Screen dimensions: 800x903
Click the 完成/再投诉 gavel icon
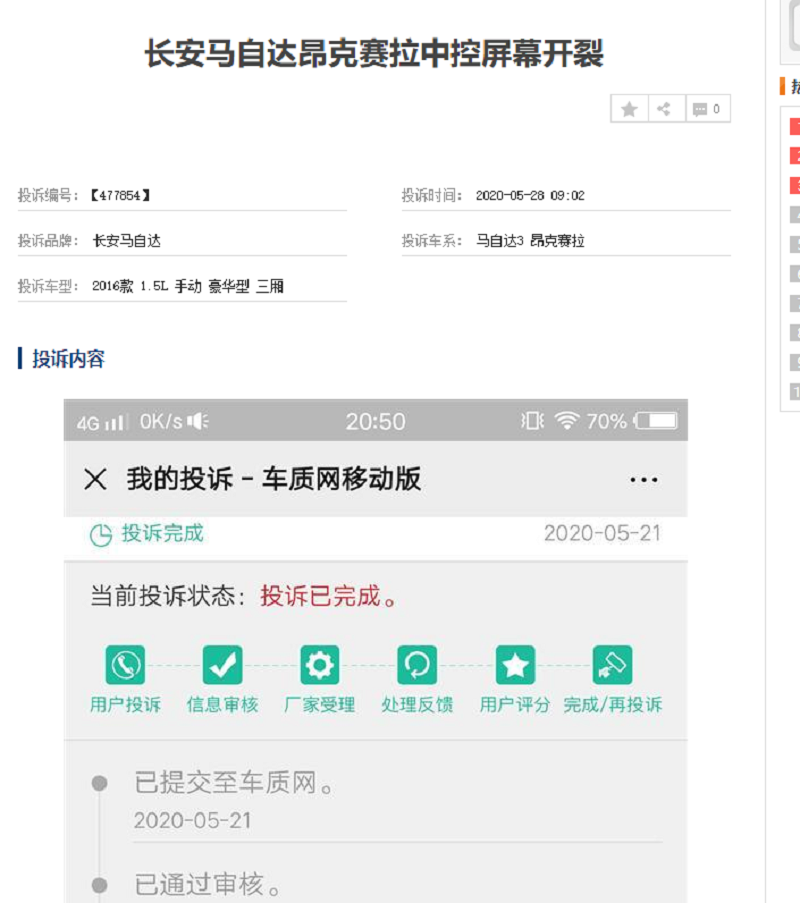612,665
